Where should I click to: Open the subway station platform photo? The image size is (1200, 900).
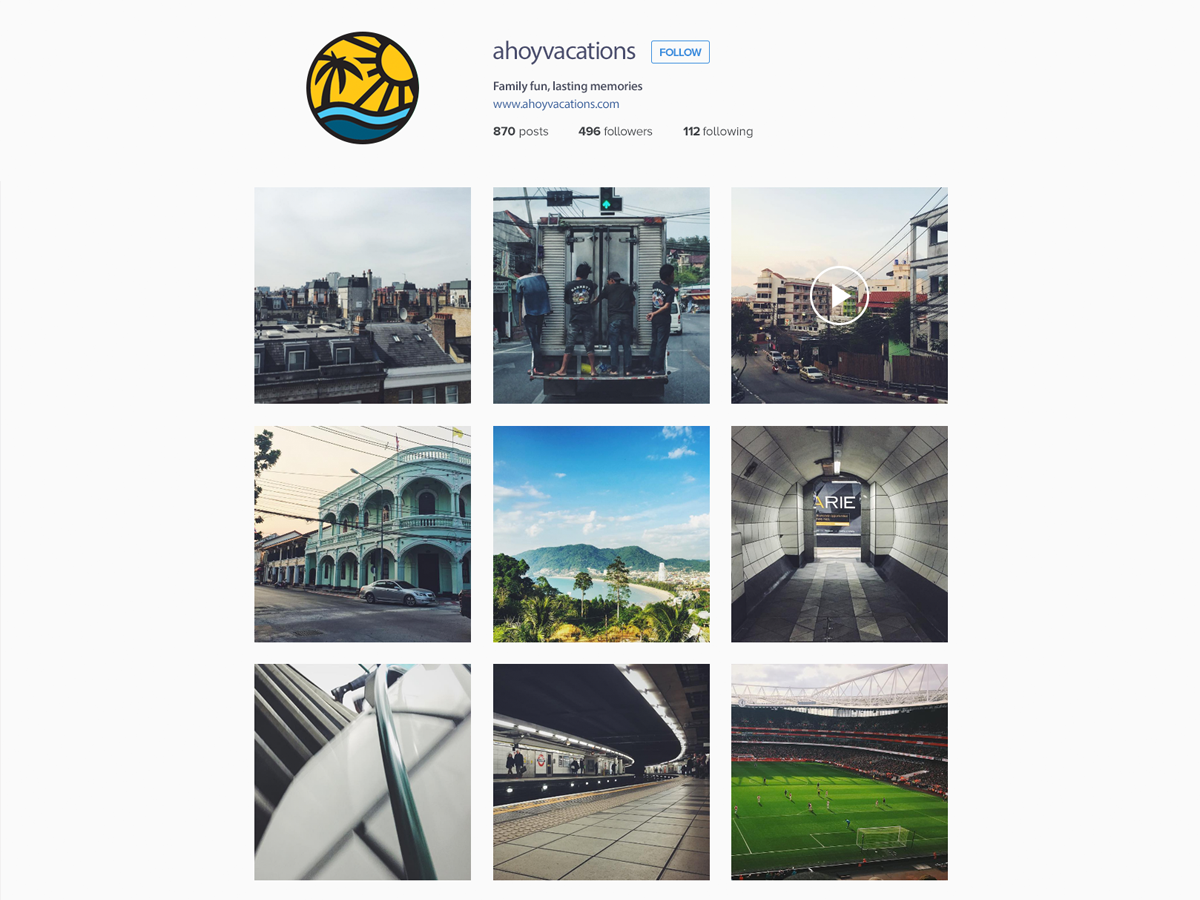601,772
